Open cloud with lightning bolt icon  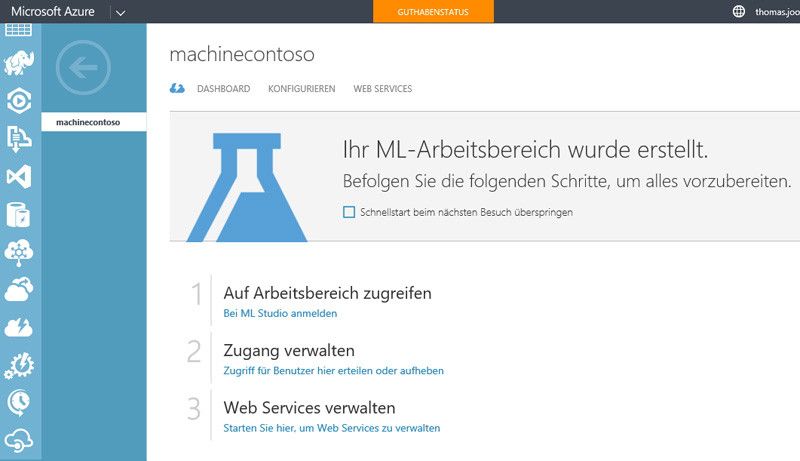[x=19, y=328]
